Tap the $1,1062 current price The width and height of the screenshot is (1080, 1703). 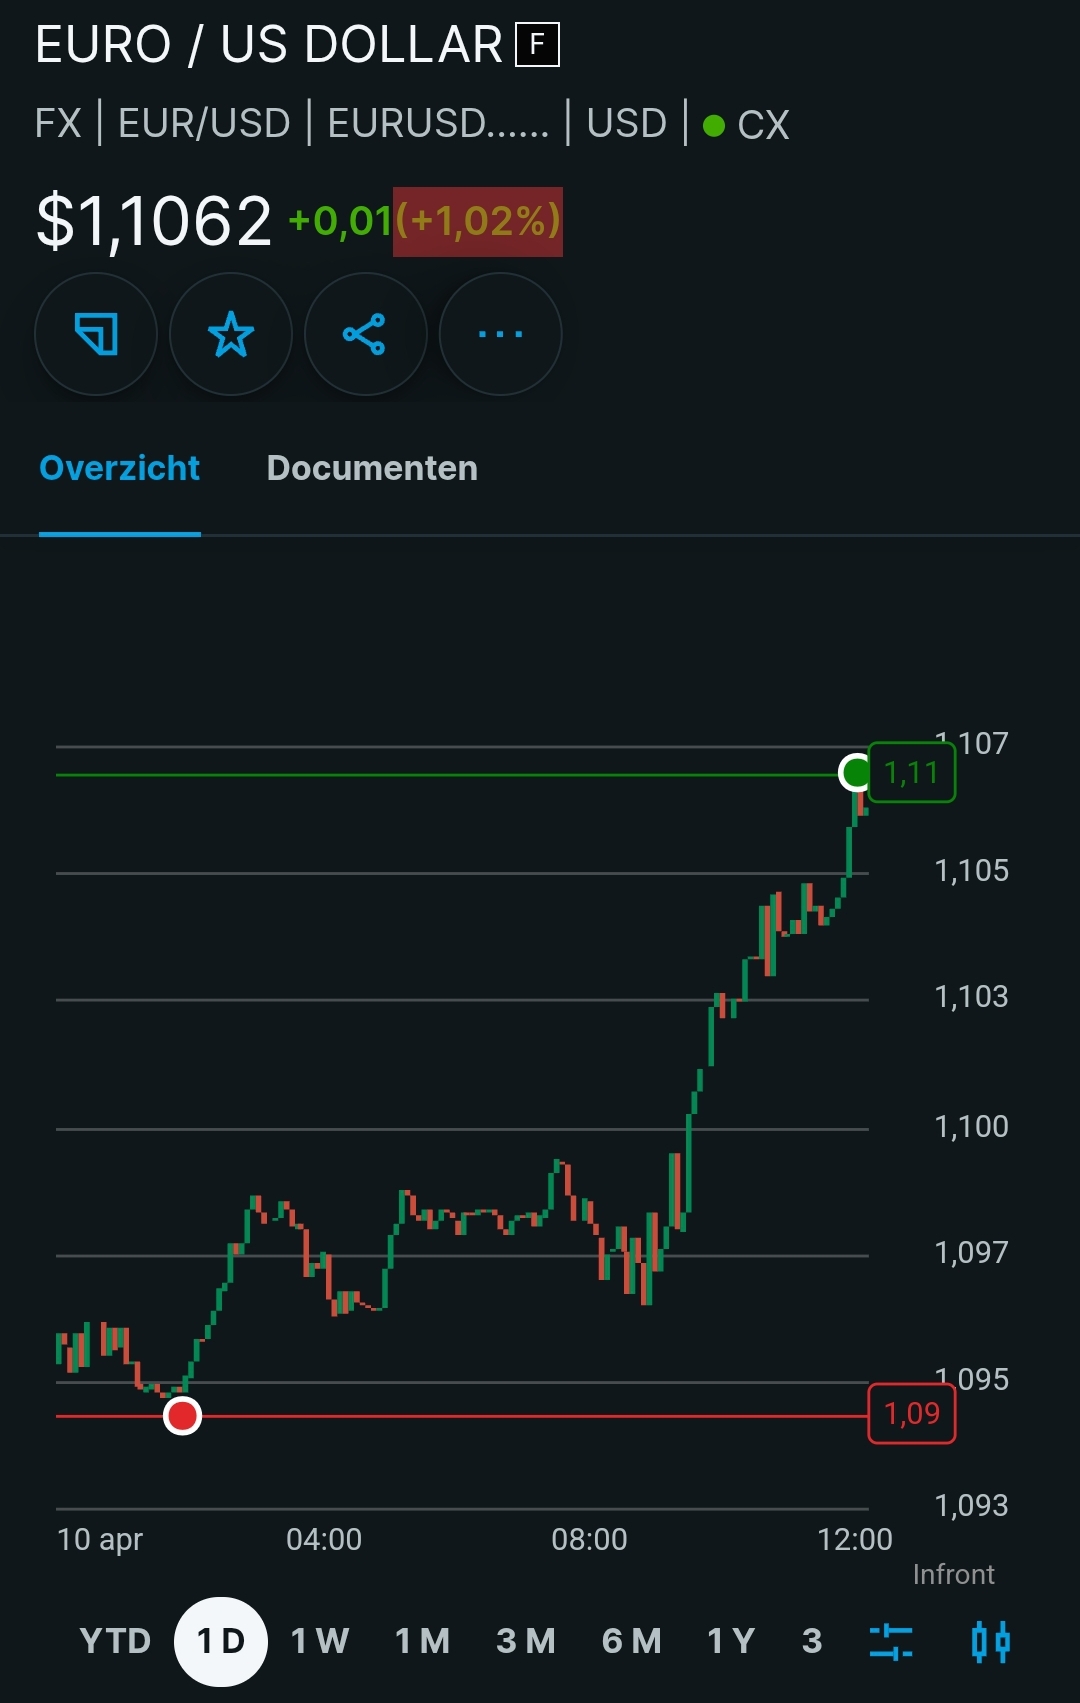point(154,221)
